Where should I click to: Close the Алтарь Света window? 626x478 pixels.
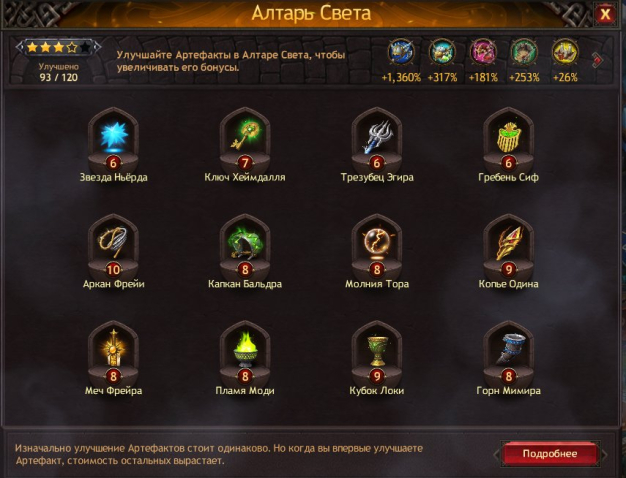(605, 14)
